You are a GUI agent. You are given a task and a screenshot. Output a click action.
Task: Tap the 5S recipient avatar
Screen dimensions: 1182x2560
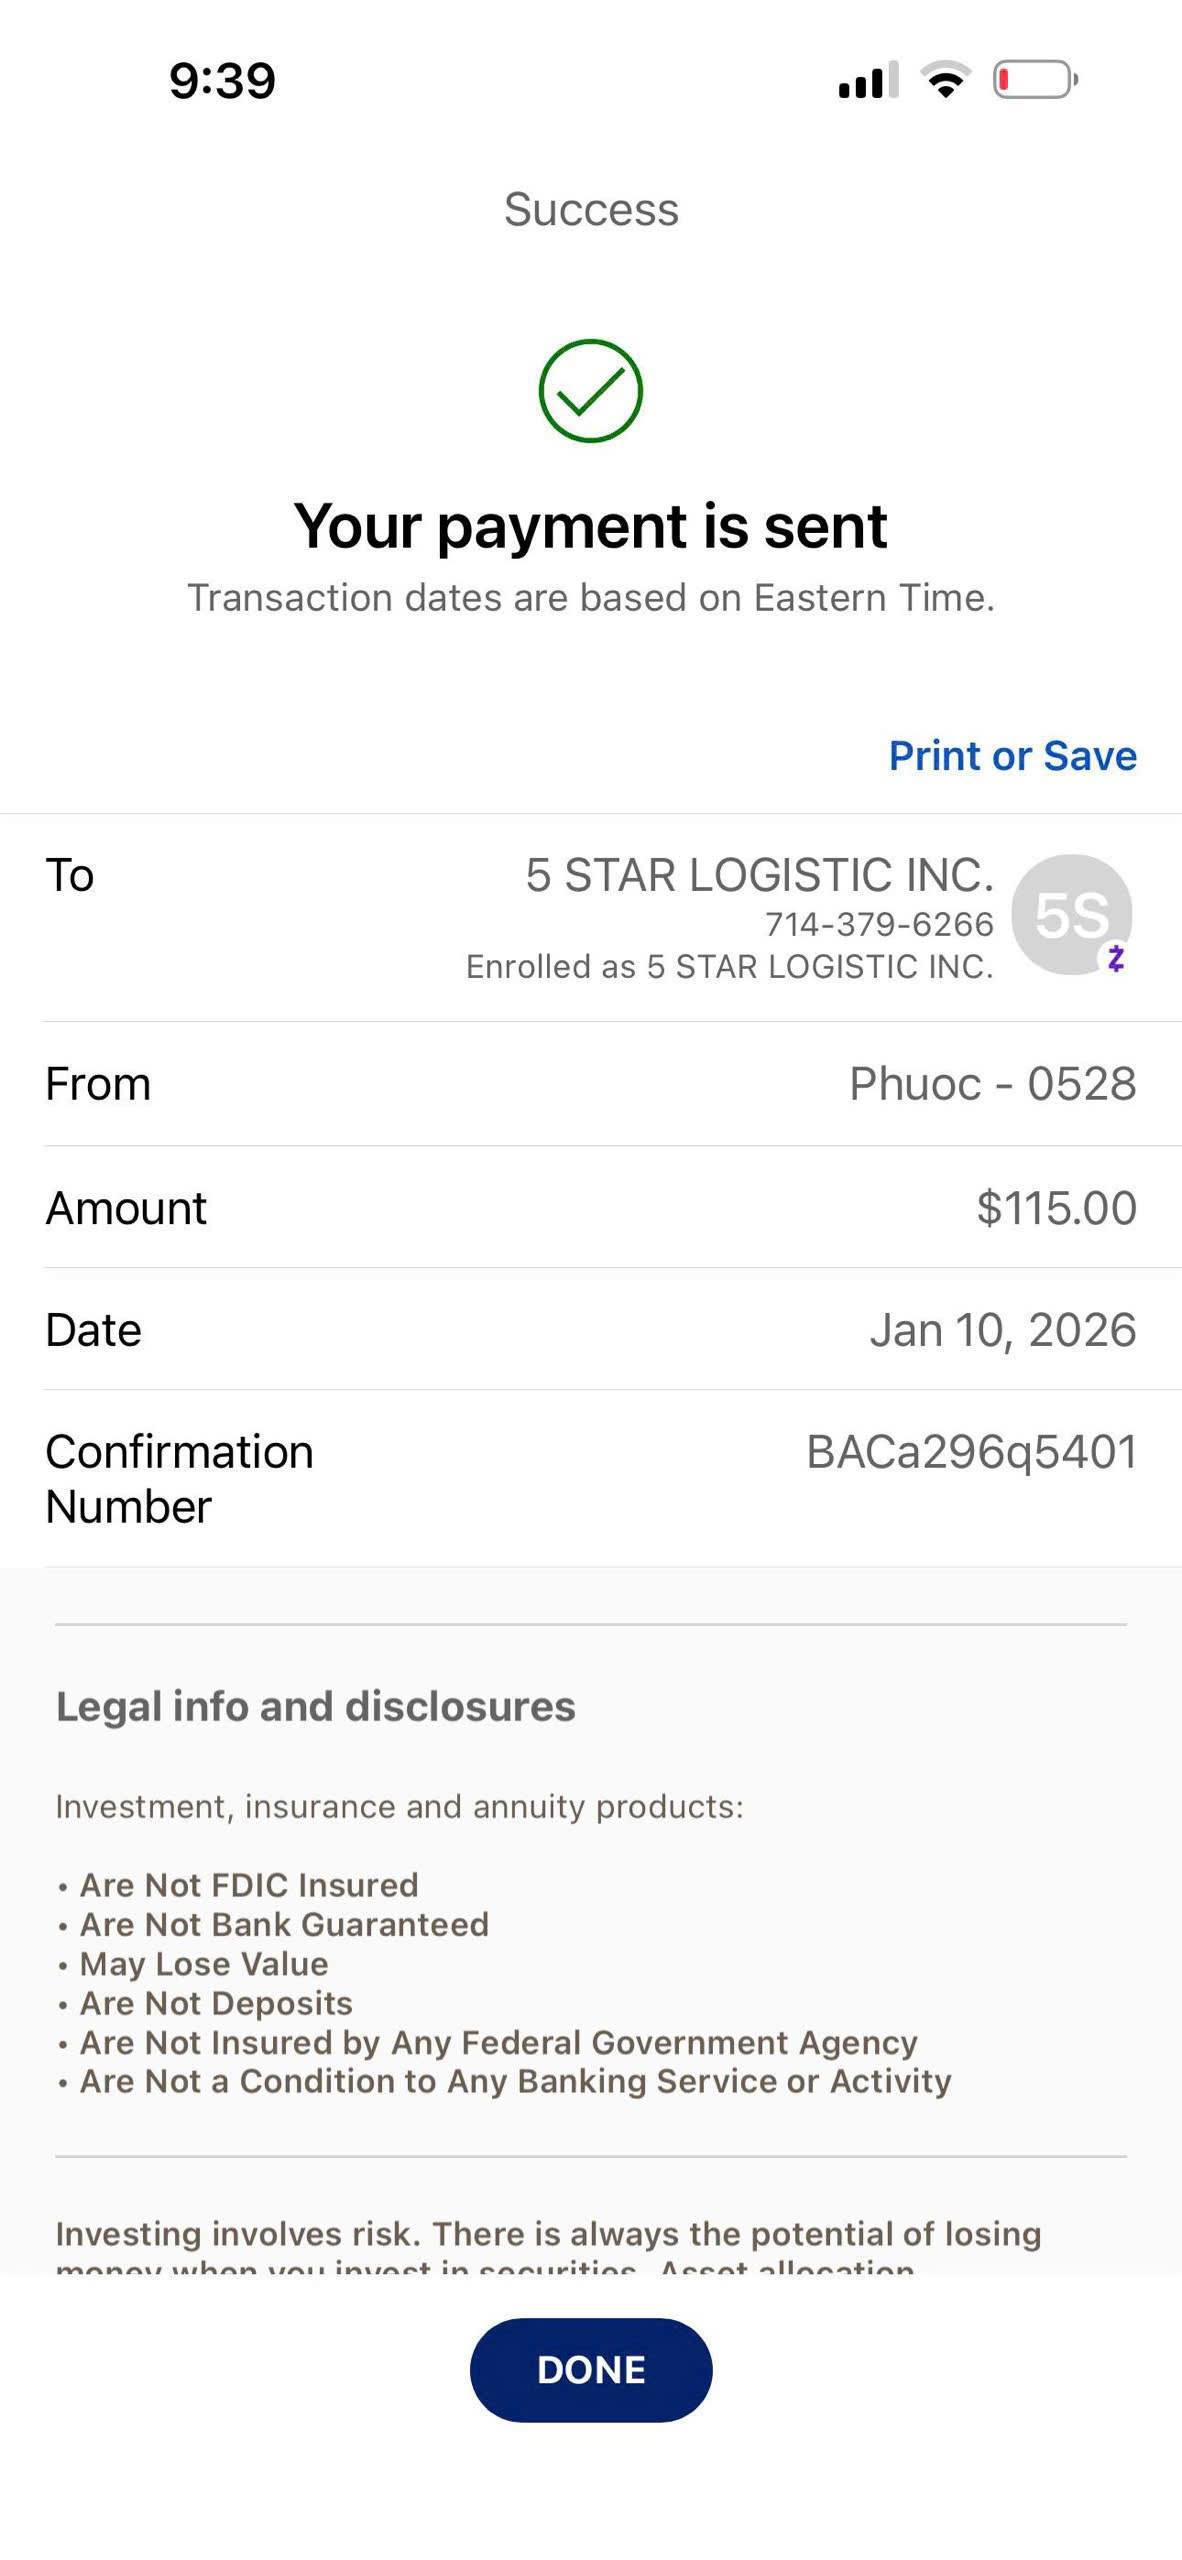click(x=1070, y=913)
